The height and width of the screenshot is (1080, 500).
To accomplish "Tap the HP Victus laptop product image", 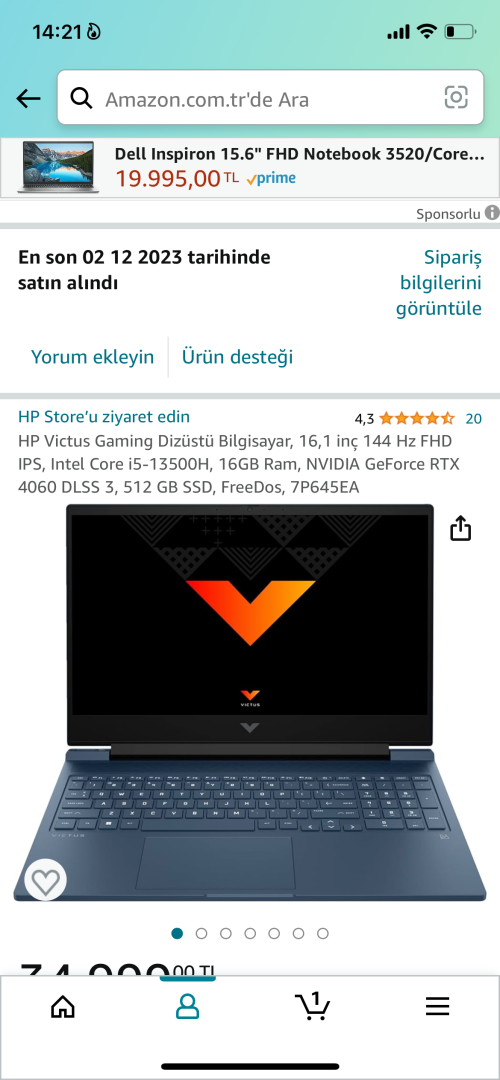I will pos(250,703).
